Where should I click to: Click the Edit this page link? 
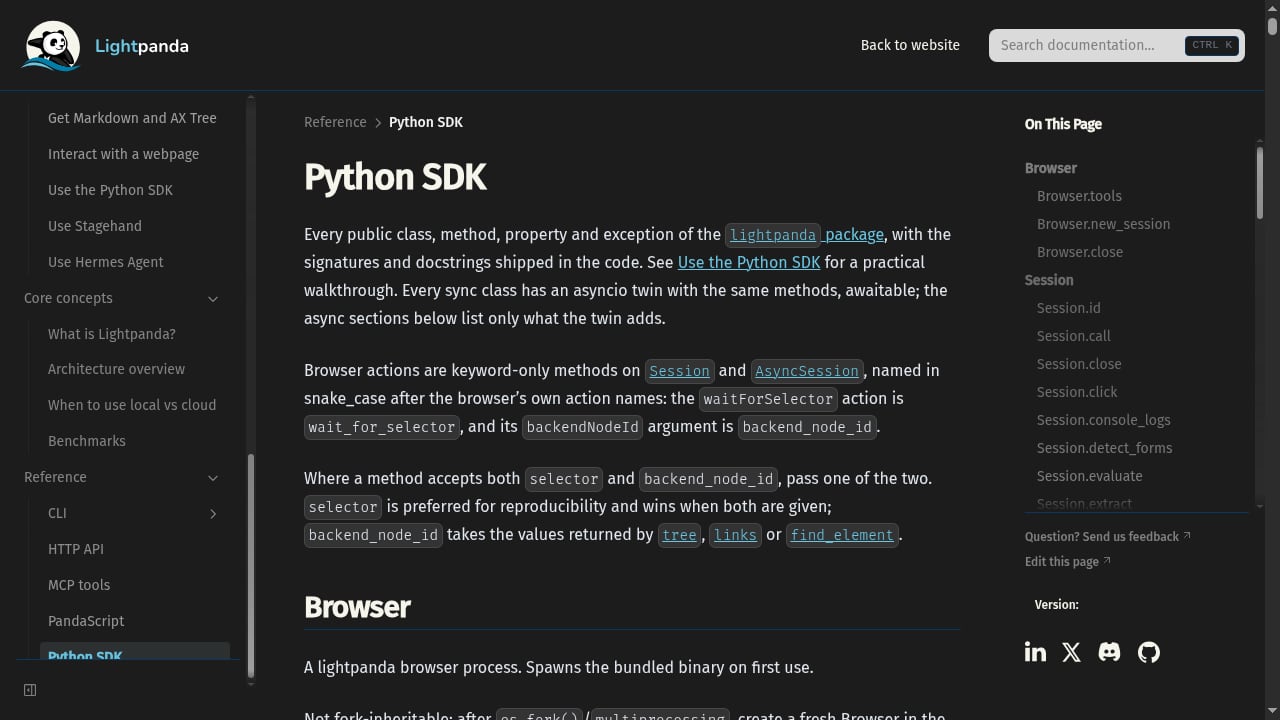point(1068,562)
